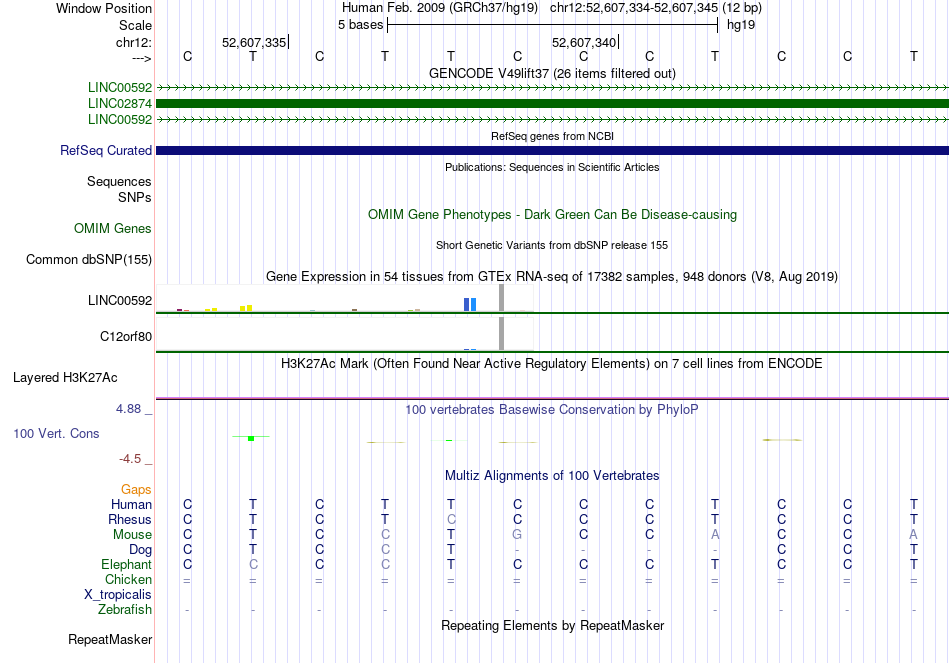The image size is (950, 663).
Task: Click the LINC00592 label directly below LINC02874
Action: 120,119
